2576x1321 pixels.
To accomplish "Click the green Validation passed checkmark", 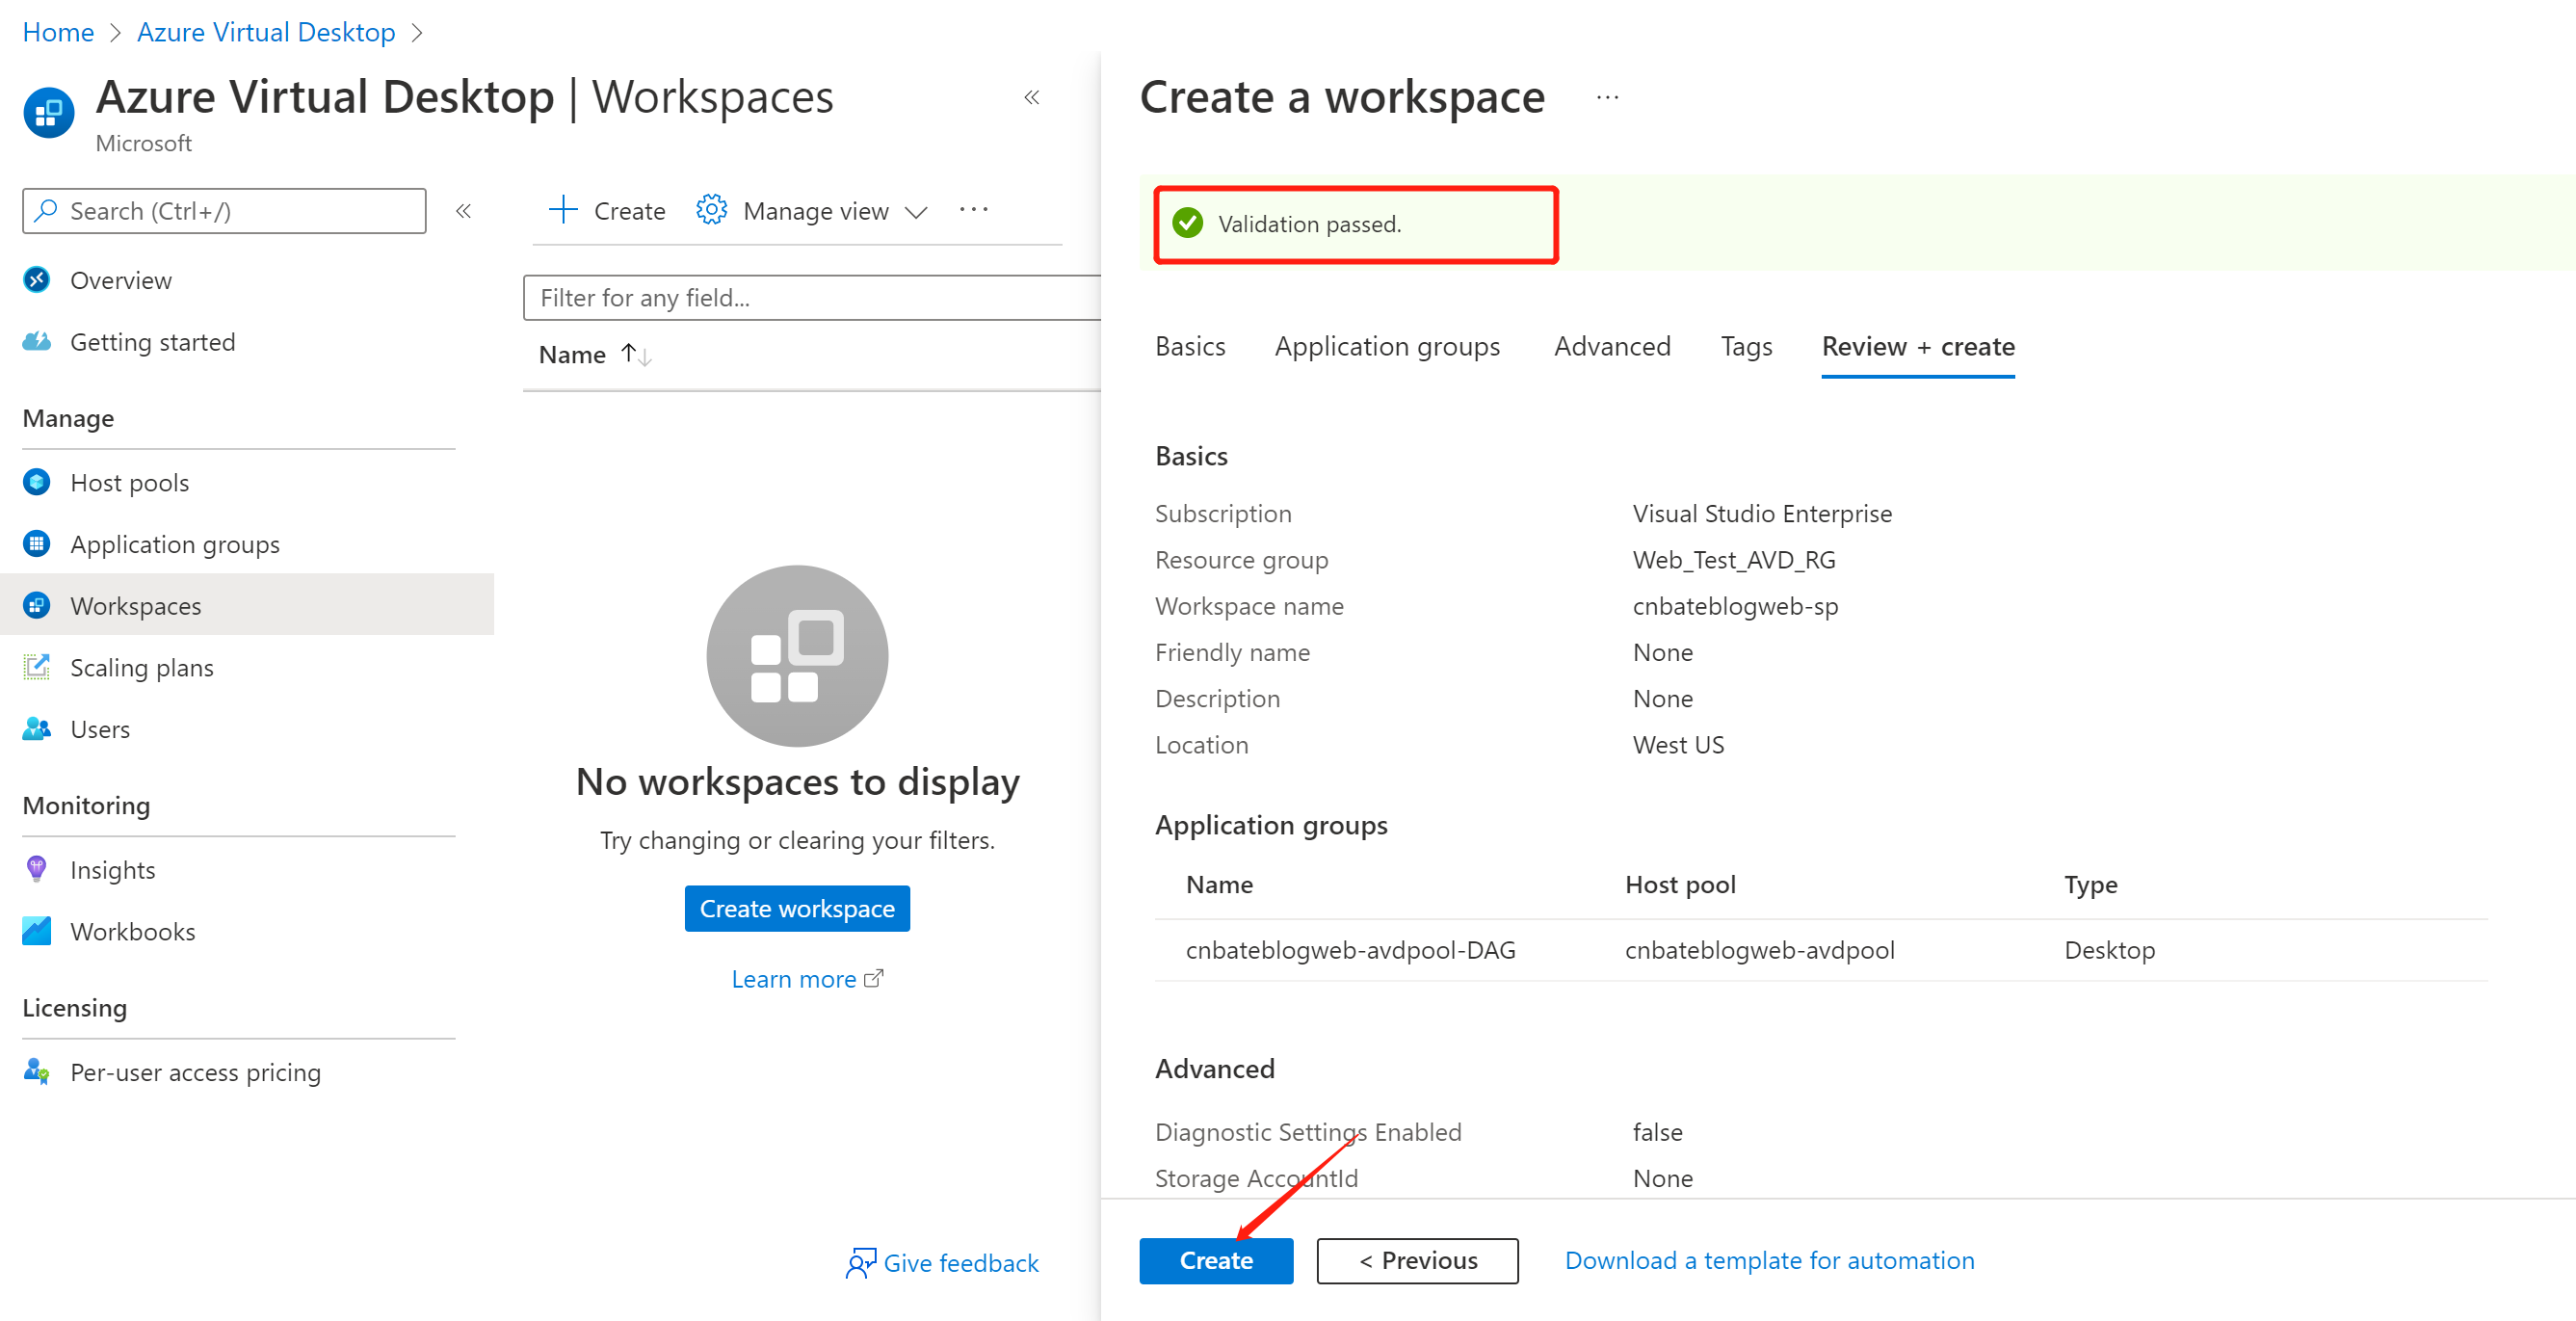I will (x=1187, y=223).
